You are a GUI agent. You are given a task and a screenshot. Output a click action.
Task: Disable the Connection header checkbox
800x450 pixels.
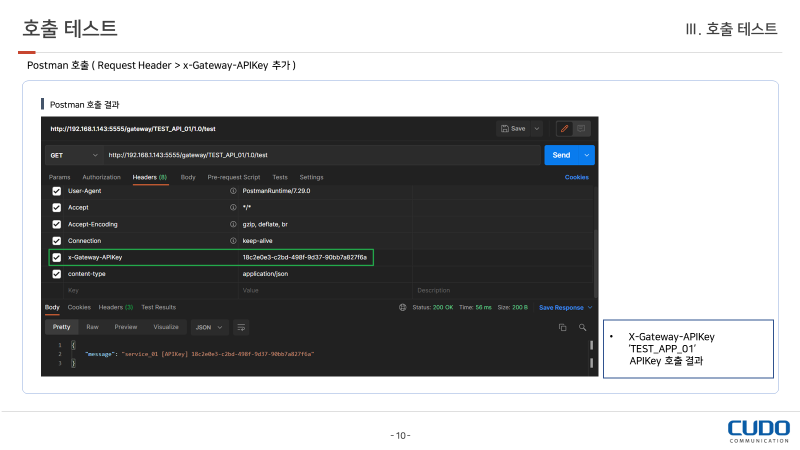[x=56, y=241]
